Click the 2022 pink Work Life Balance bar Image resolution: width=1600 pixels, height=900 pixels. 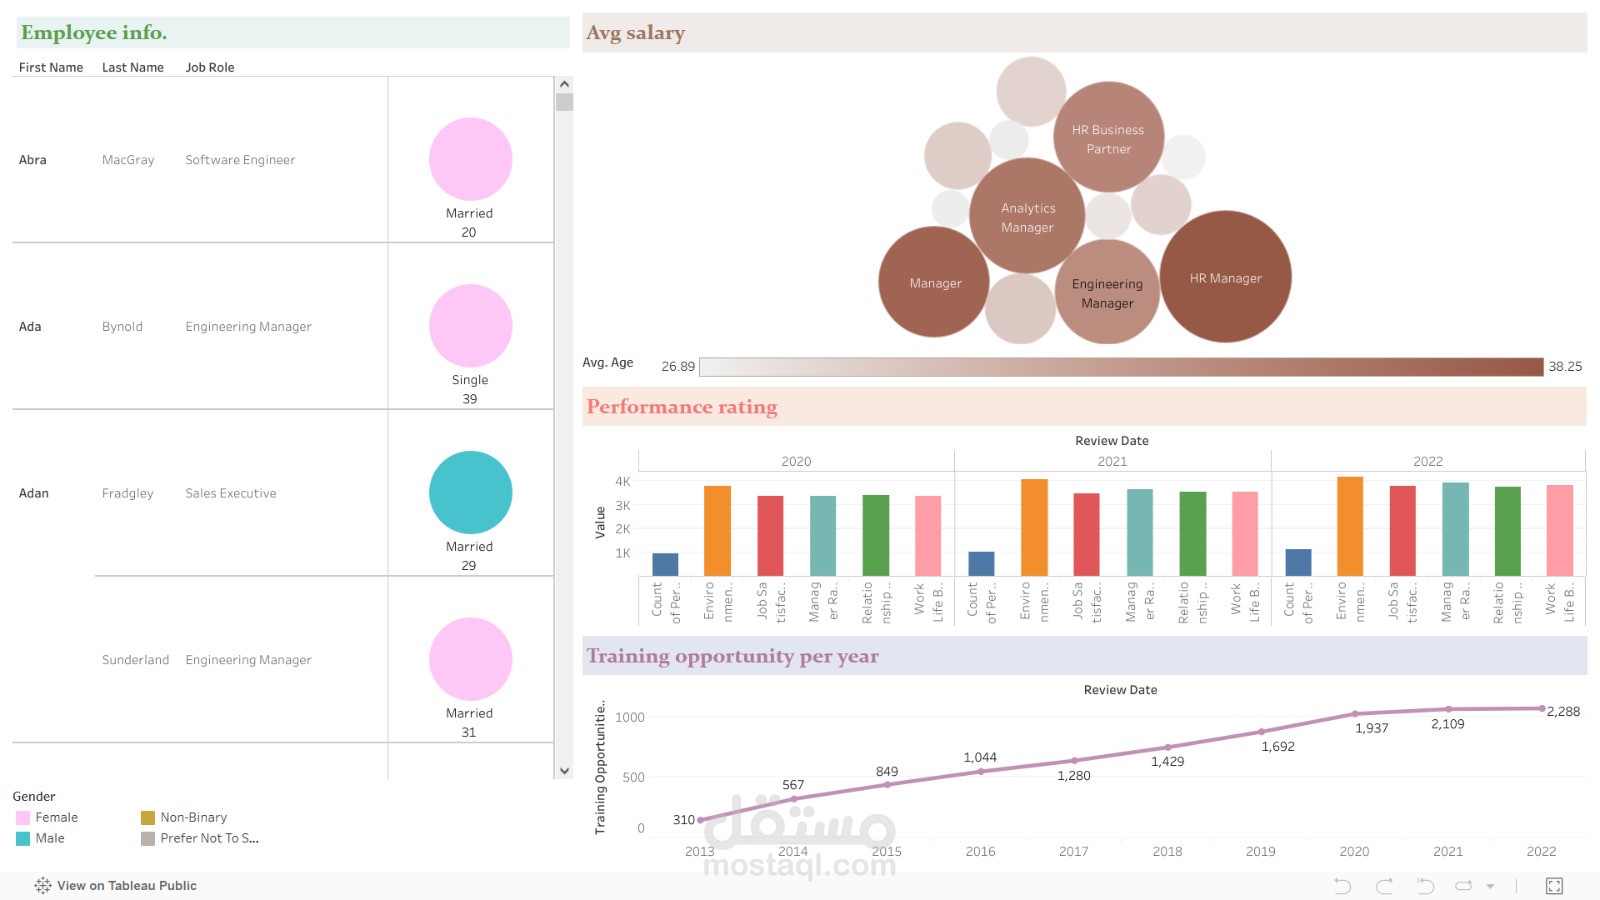(x=1560, y=531)
